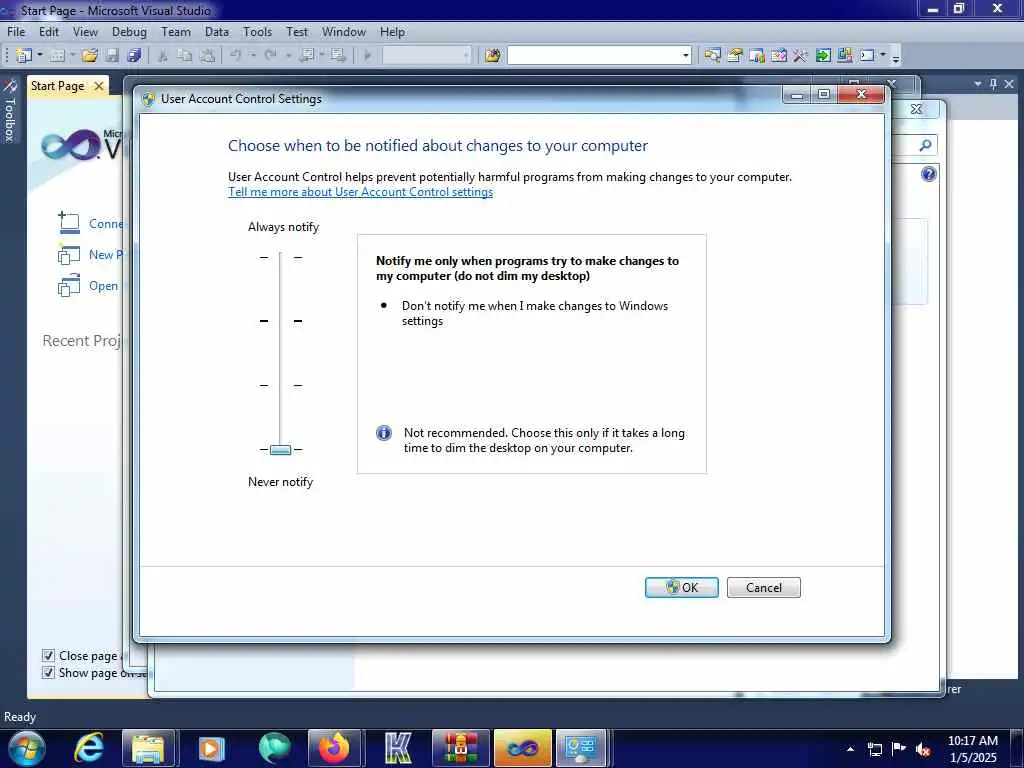Click the Add New Item toolbar icon

click(x=57, y=56)
